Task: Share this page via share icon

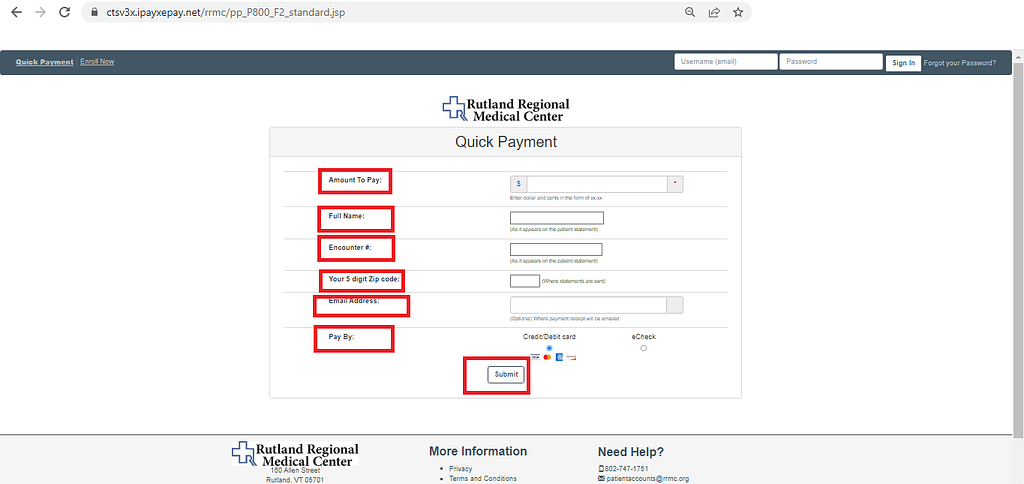Action: 714,12
